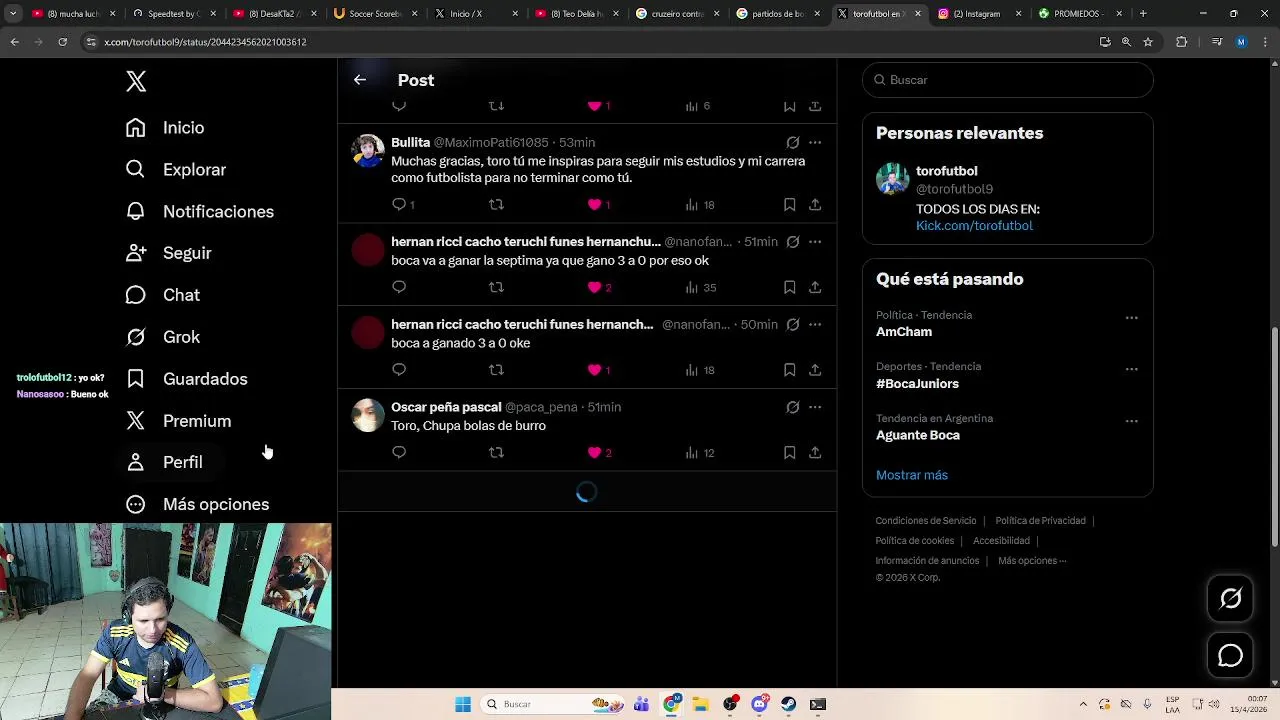
Task: Open Guardados in the sidebar
Action: pyautogui.click(x=187, y=379)
